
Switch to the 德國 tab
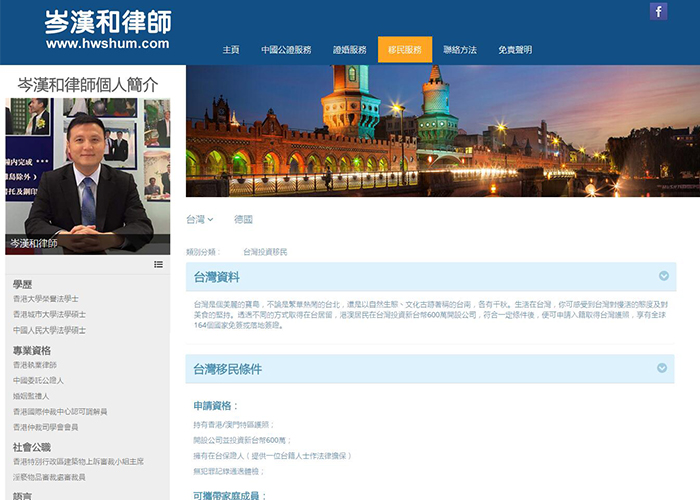pyautogui.click(x=243, y=219)
